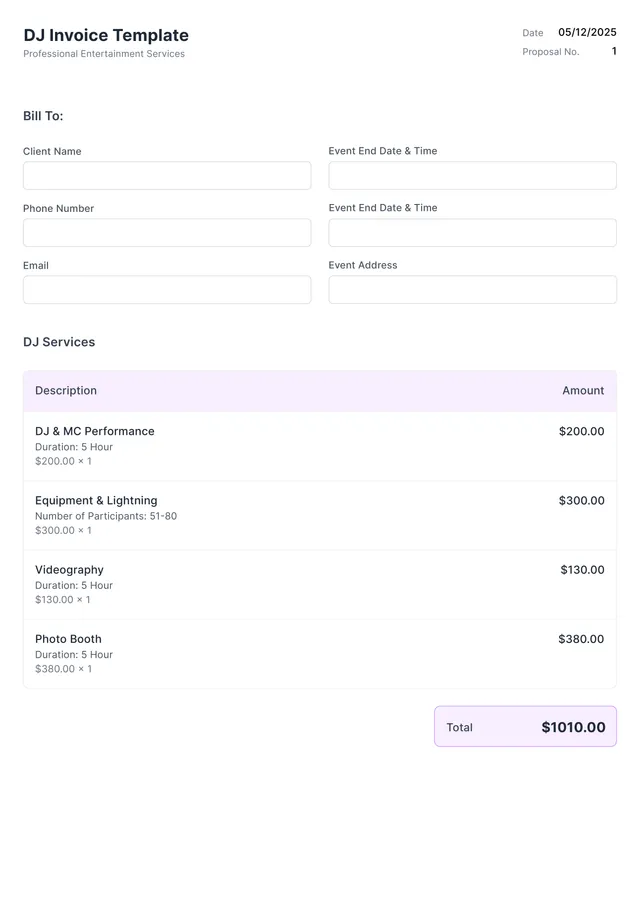Click the Bill To heading
The height and width of the screenshot is (905, 640).
42,116
